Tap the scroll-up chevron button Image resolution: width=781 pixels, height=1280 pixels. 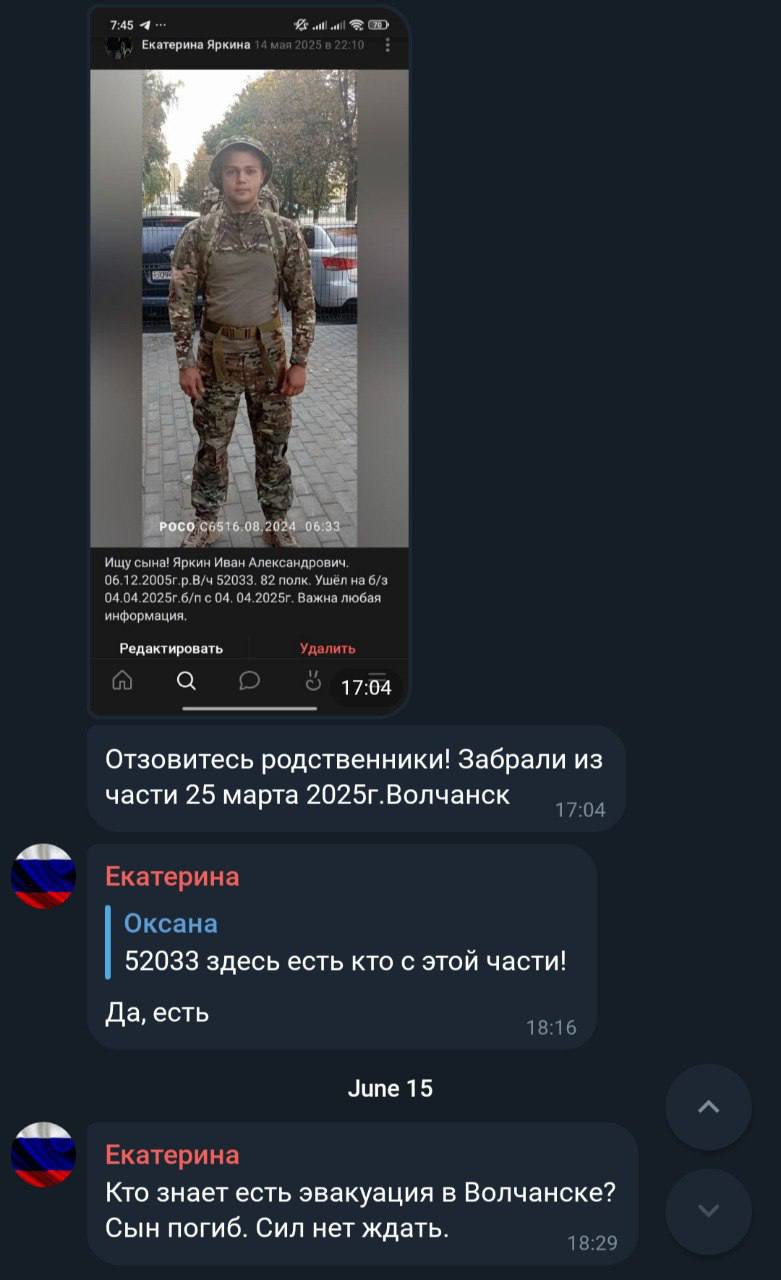coord(708,1107)
